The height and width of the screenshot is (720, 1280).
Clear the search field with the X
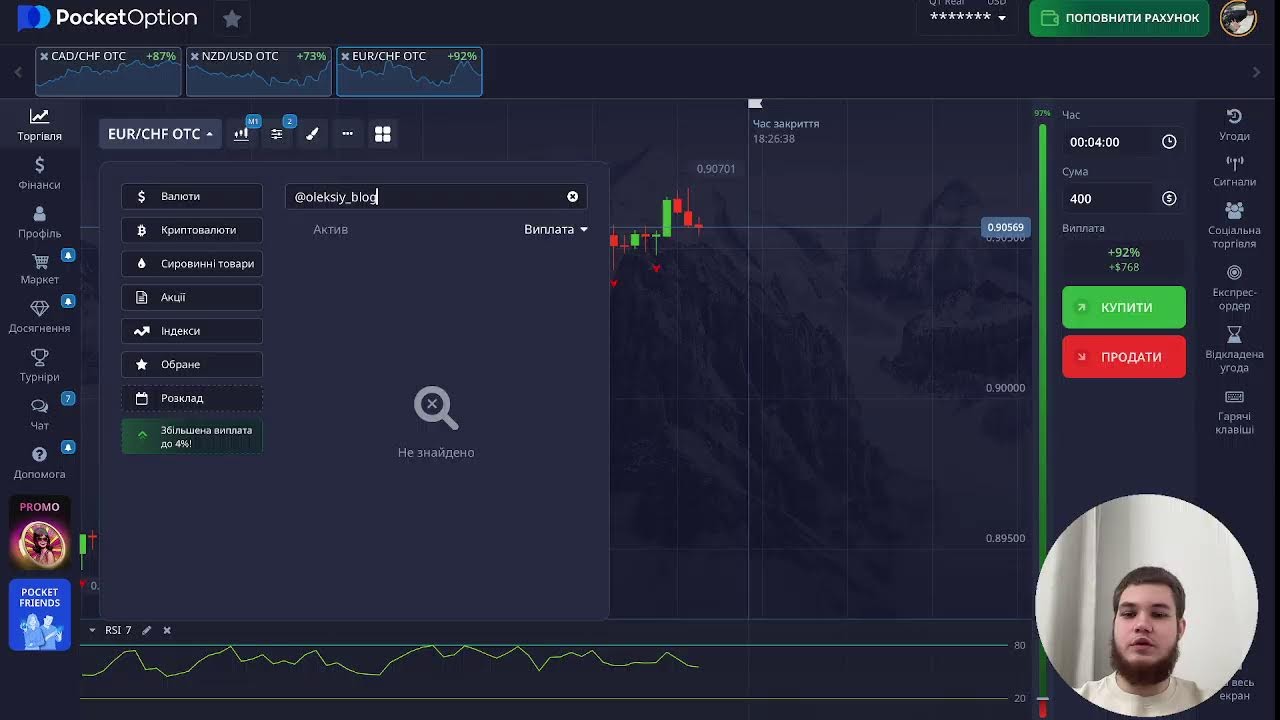pos(573,197)
